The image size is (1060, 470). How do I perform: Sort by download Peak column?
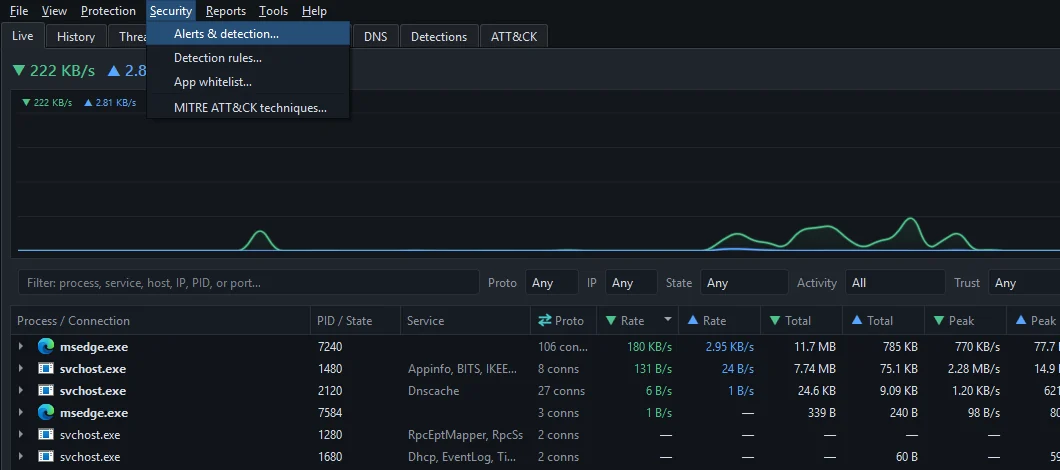(965, 321)
